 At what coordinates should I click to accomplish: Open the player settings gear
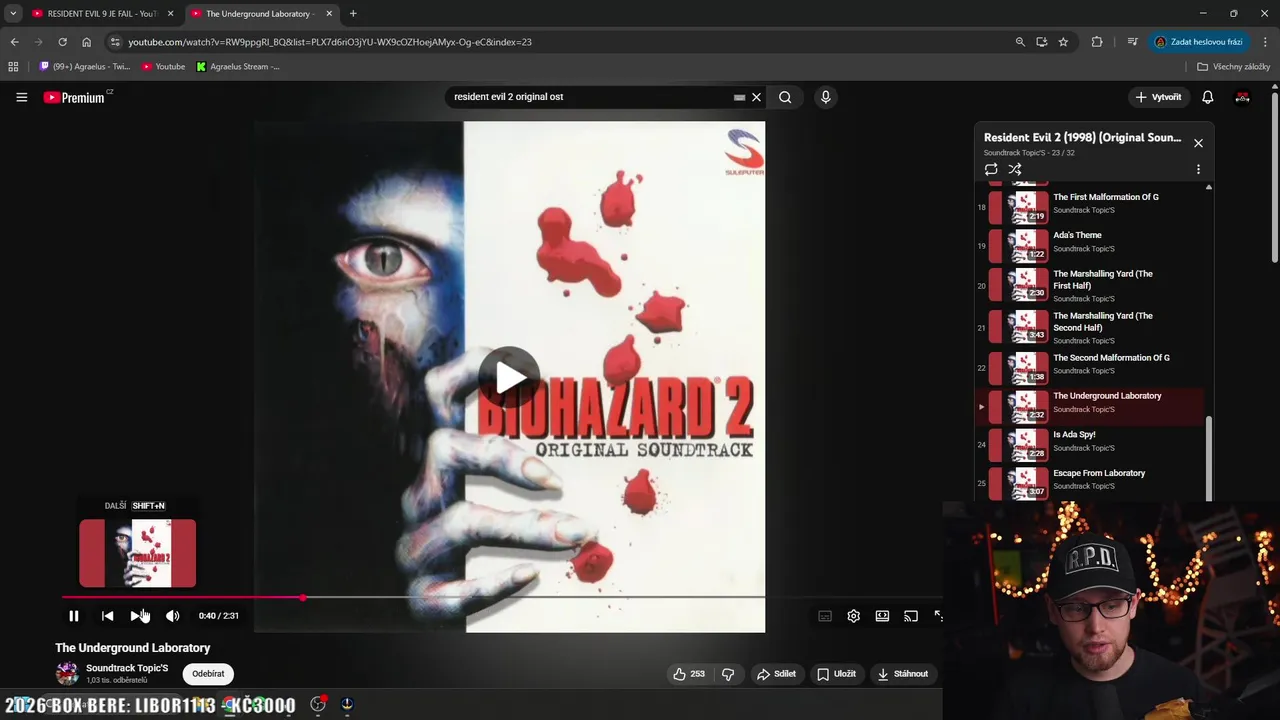coord(853,616)
